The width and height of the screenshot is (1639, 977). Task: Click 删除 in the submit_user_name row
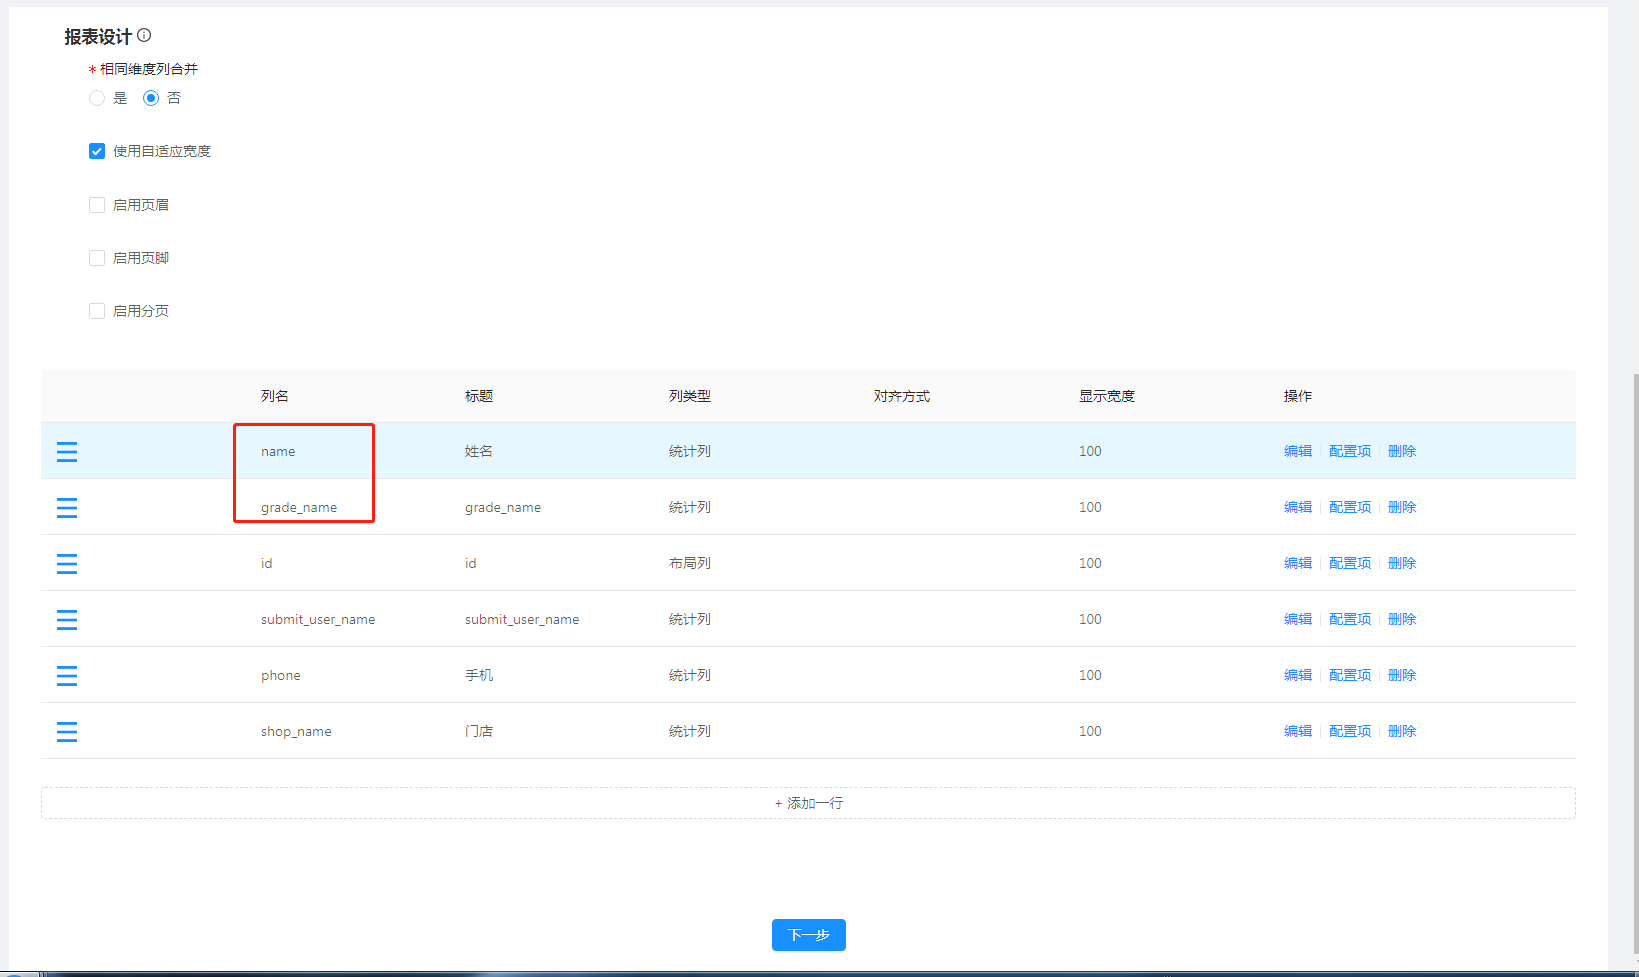(x=1402, y=619)
